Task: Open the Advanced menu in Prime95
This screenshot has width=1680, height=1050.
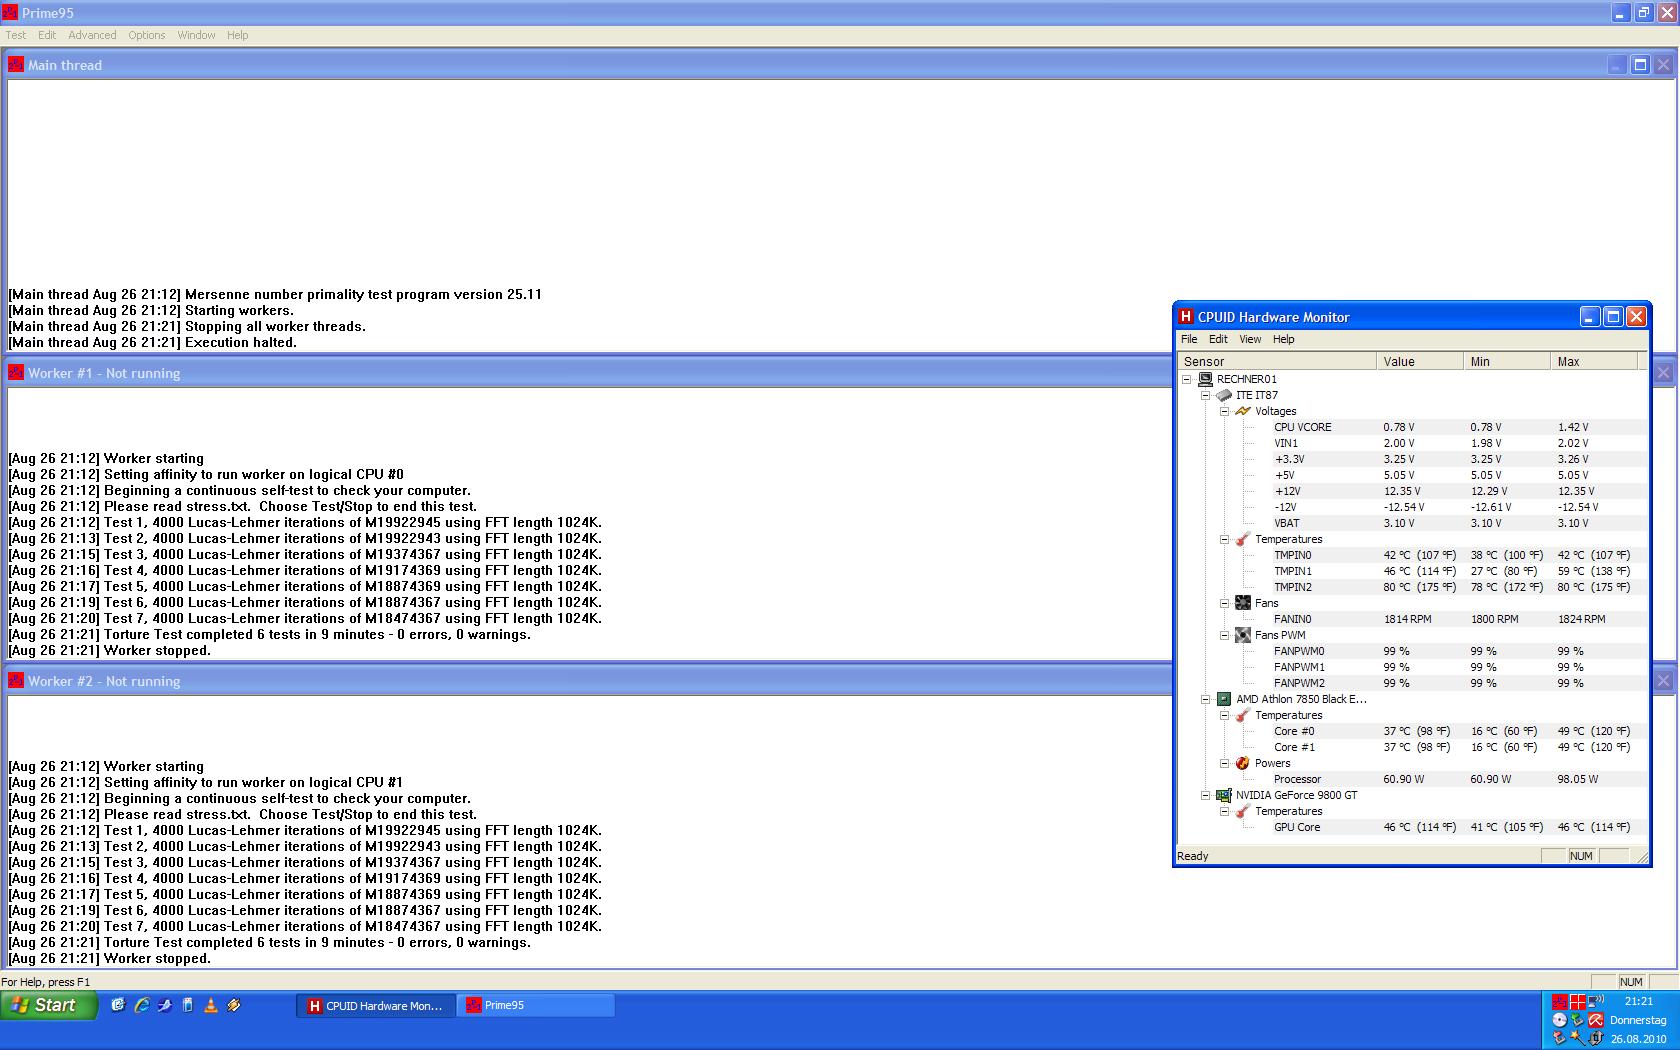Action: pyautogui.click(x=92, y=35)
